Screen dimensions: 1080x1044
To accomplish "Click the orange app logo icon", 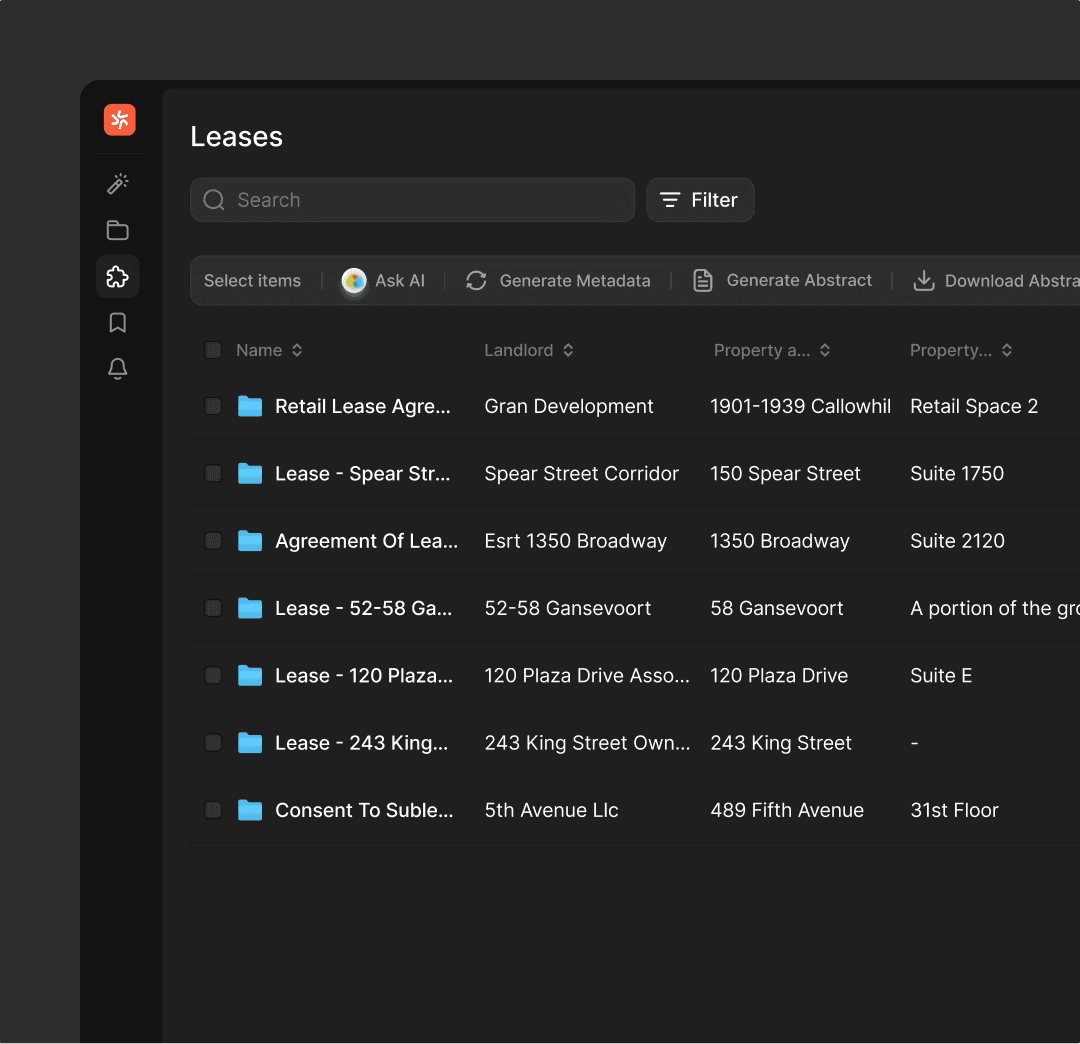I will point(119,120).
